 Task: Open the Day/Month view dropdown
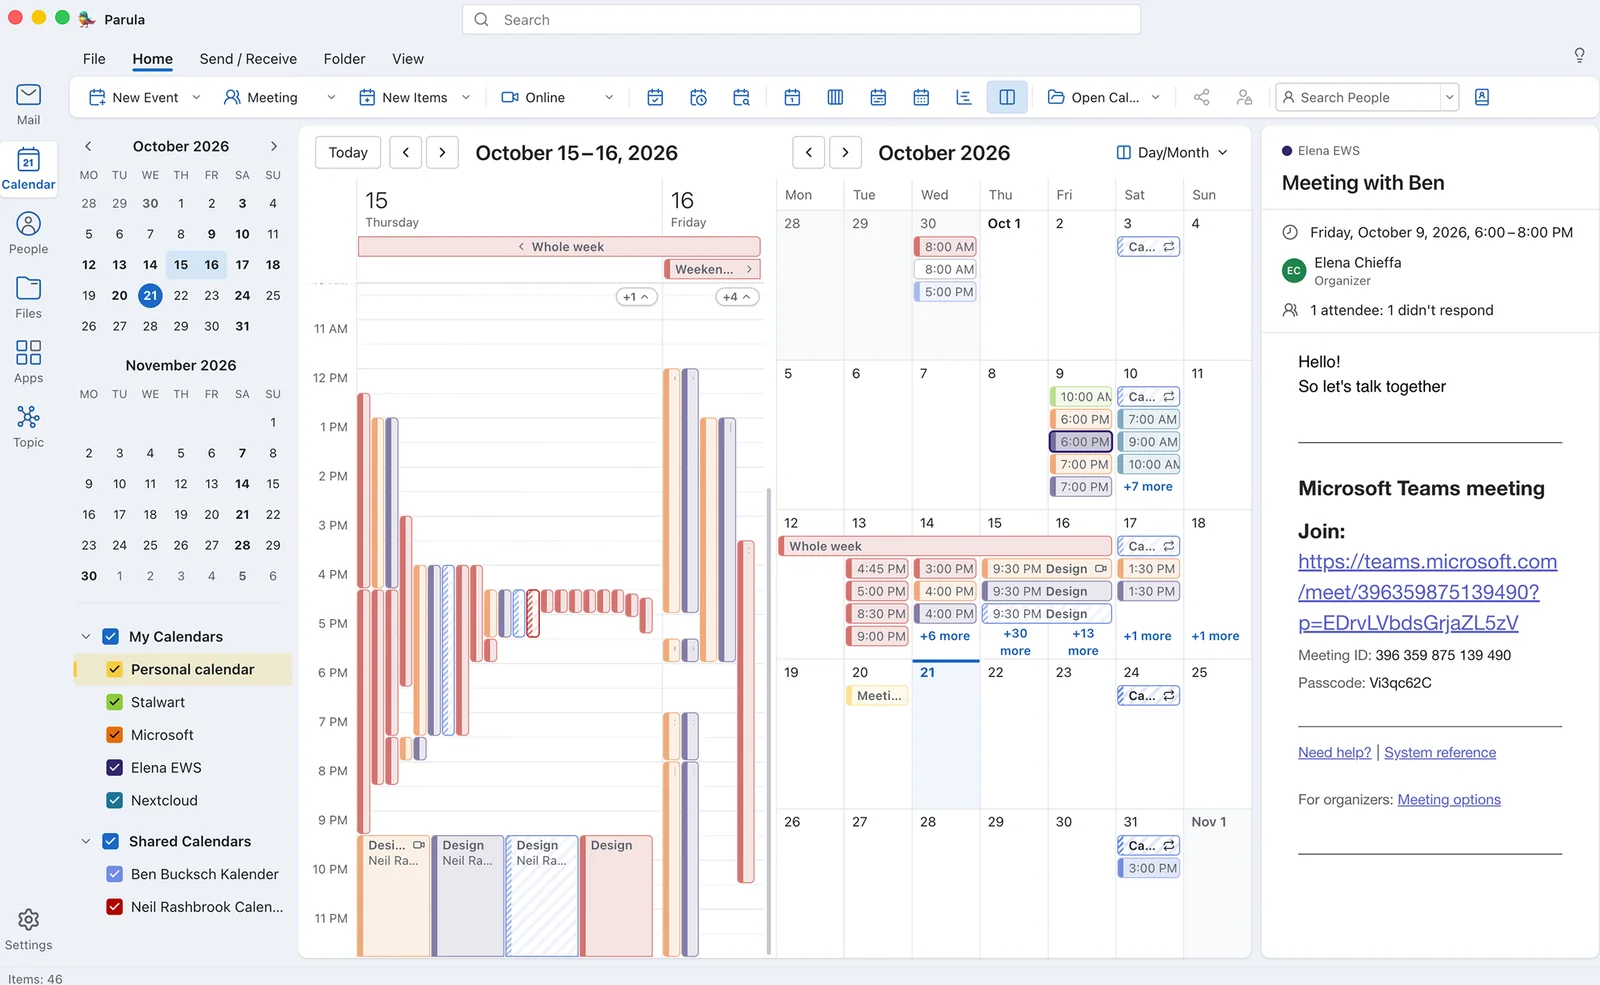tap(1172, 153)
